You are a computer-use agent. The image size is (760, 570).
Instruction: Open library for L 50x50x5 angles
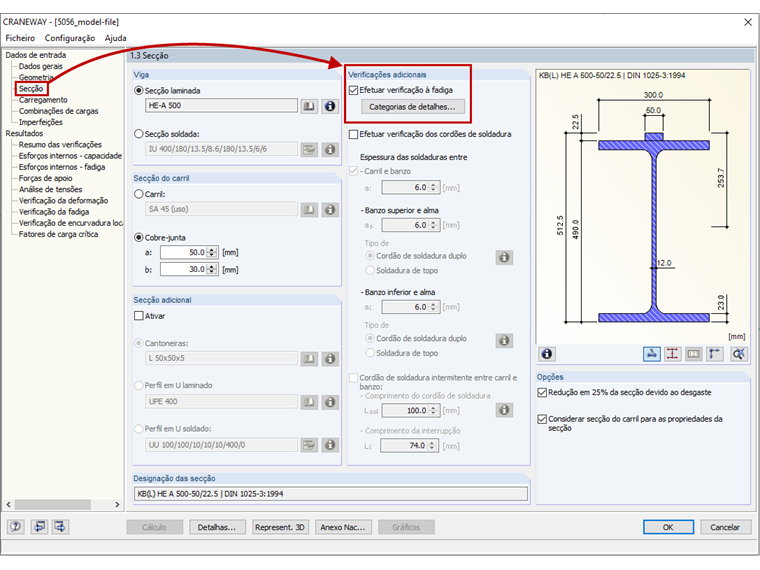(309, 359)
